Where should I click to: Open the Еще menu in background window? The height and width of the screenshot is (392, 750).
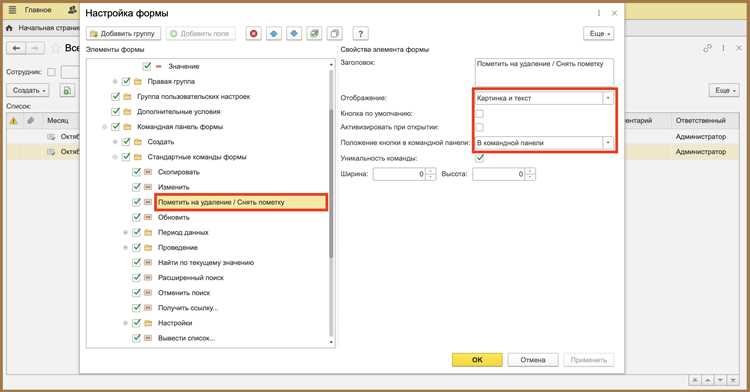point(724,90)
